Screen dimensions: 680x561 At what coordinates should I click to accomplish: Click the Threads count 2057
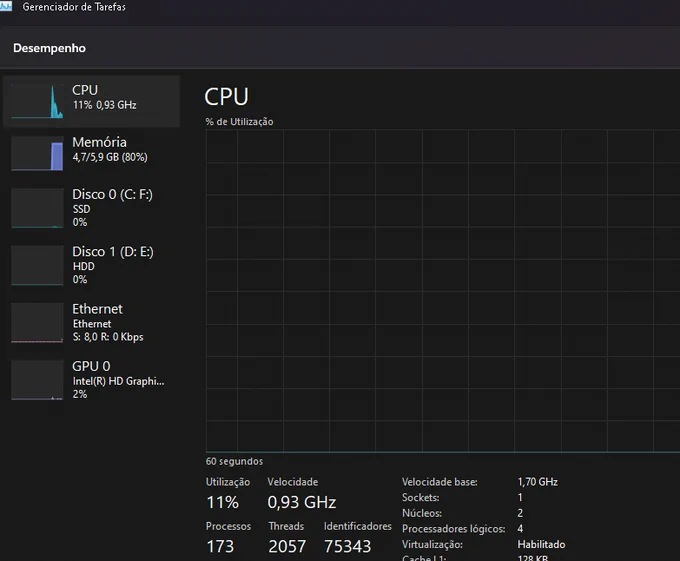click(287, 546)
